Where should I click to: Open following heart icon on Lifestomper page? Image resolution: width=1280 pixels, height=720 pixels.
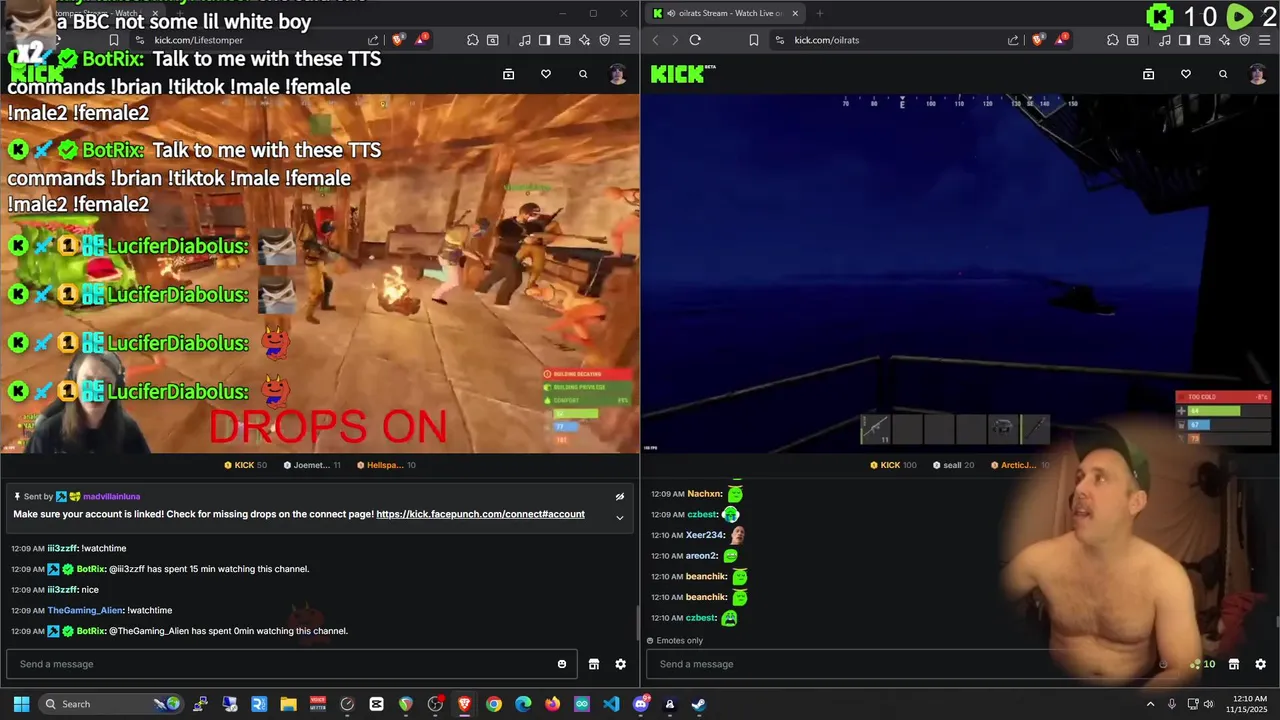[545, 74]
